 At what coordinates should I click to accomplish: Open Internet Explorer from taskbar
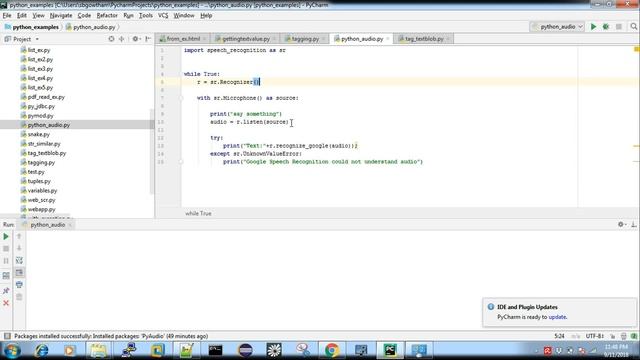click(x=41, y=350)
